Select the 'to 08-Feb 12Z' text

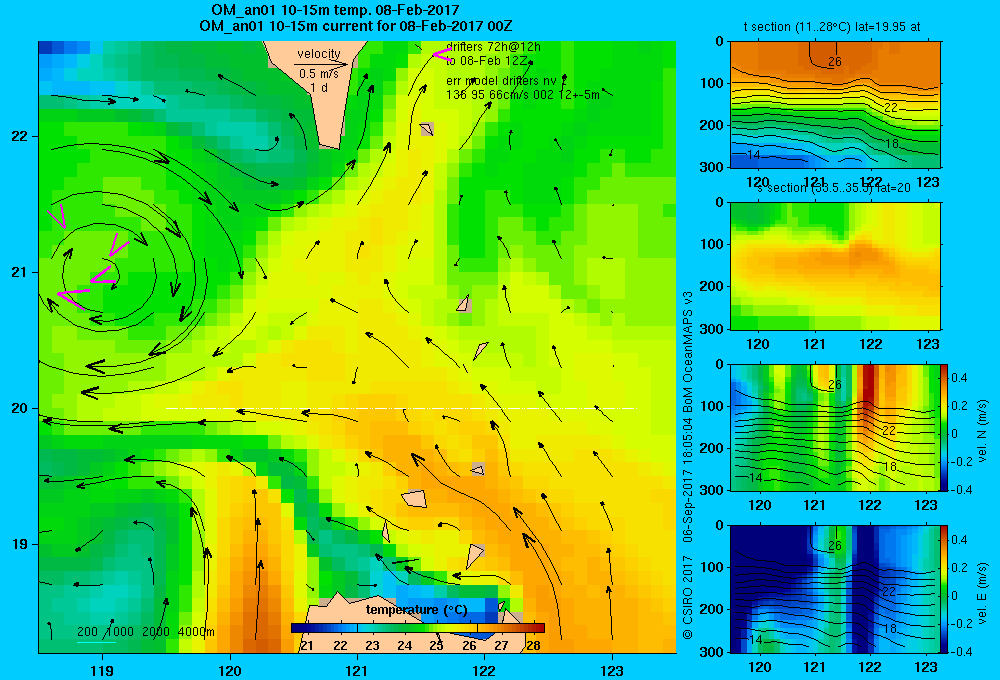[487, 61]
